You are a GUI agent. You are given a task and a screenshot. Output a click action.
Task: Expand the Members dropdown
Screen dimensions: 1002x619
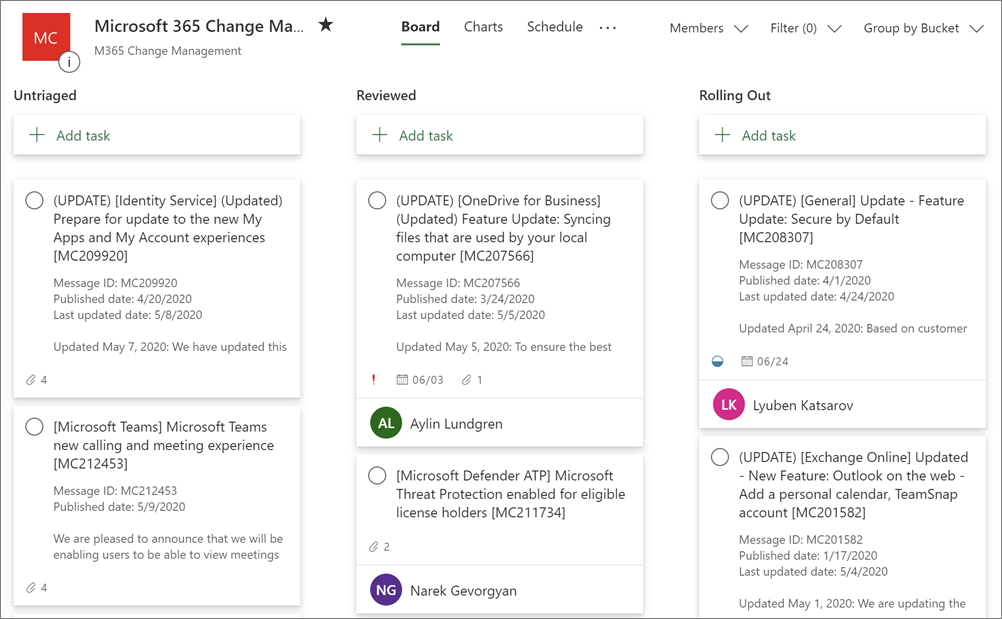coord(708,28)
